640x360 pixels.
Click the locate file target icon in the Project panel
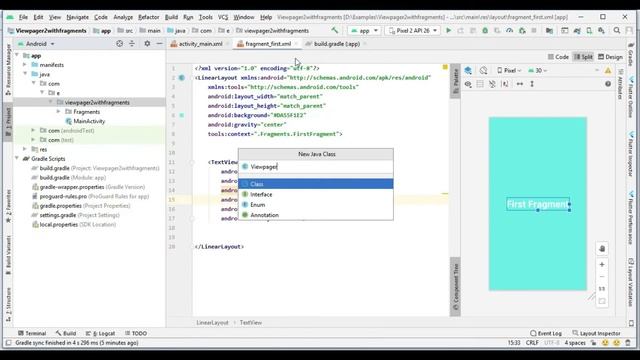[119, 44]
